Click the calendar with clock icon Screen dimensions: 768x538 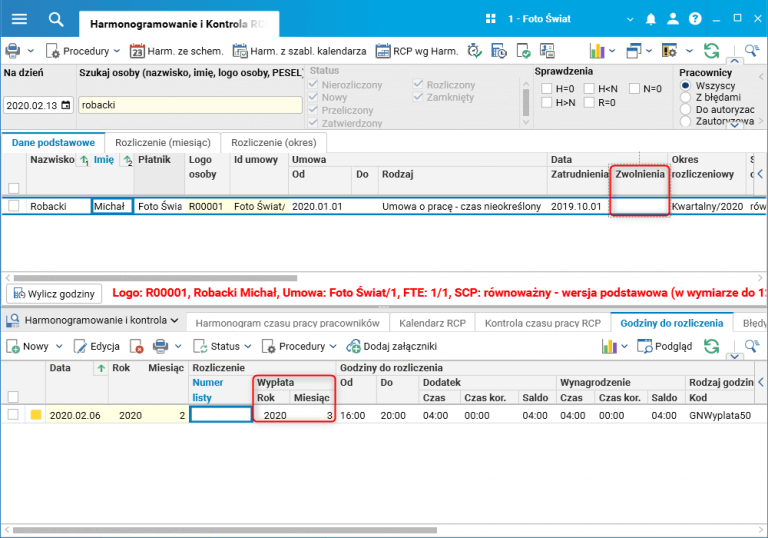coord(499,51)
